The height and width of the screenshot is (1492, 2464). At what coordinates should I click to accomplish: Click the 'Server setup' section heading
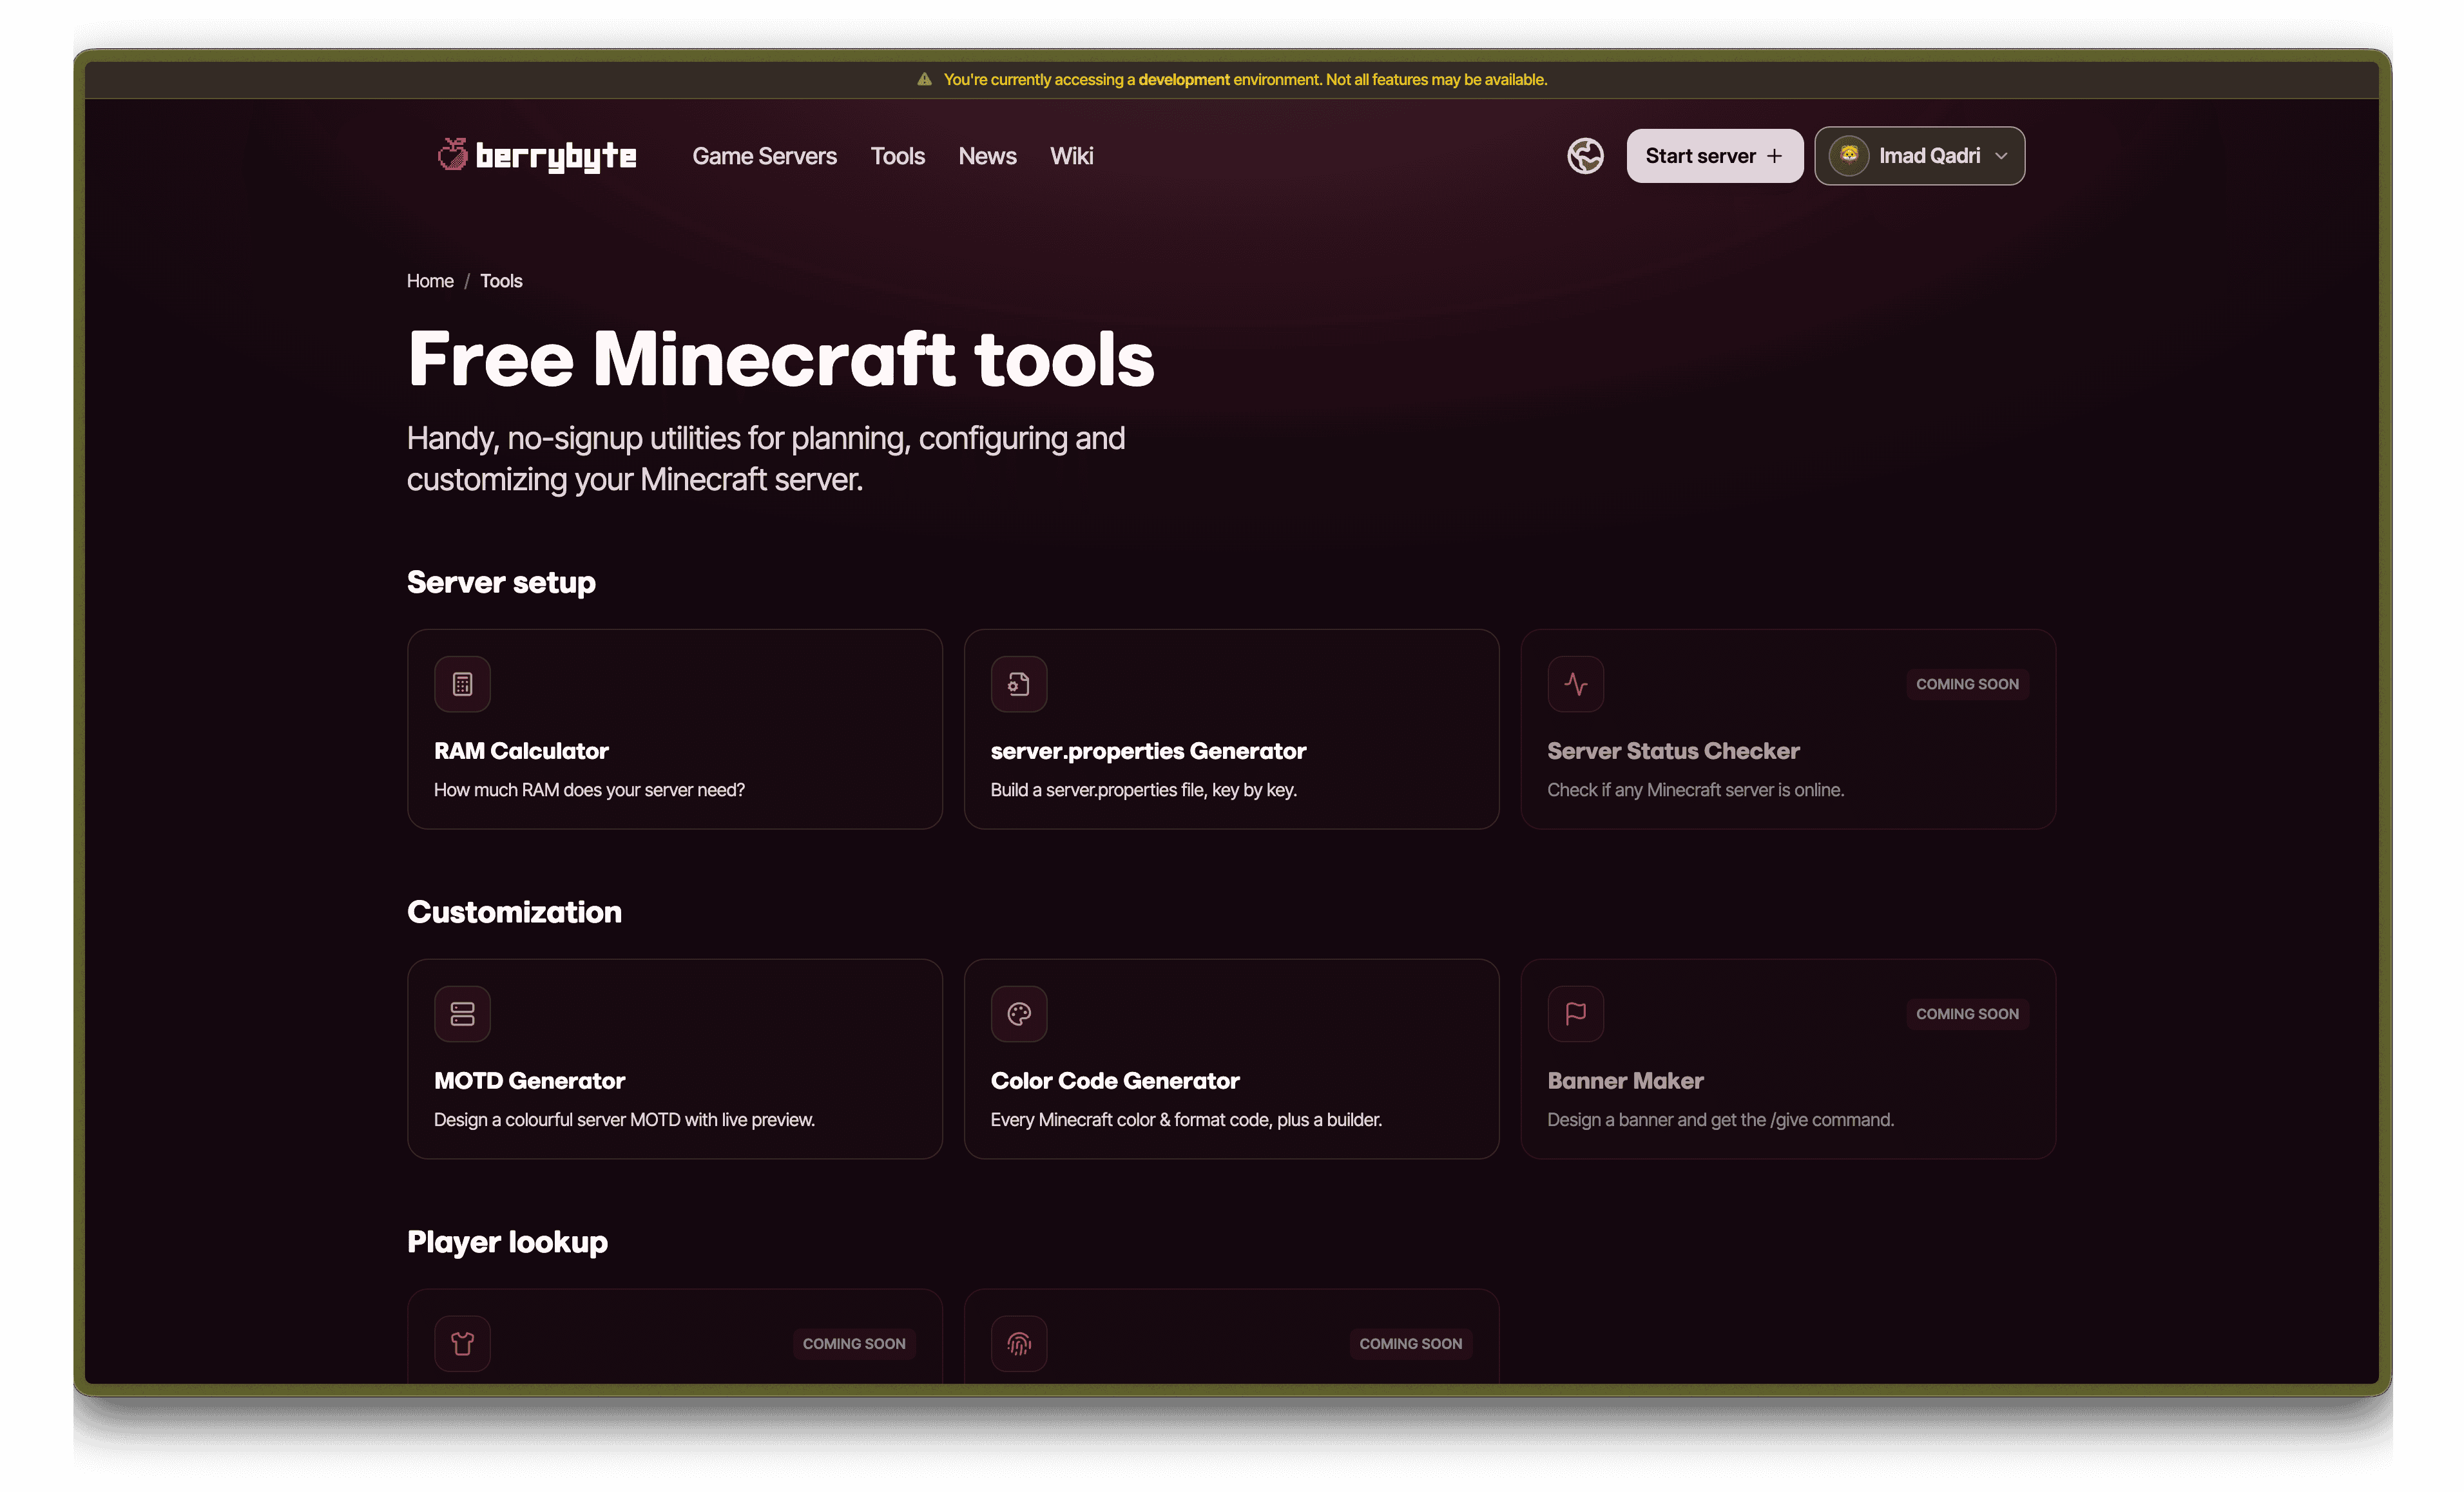pos(501,582)
